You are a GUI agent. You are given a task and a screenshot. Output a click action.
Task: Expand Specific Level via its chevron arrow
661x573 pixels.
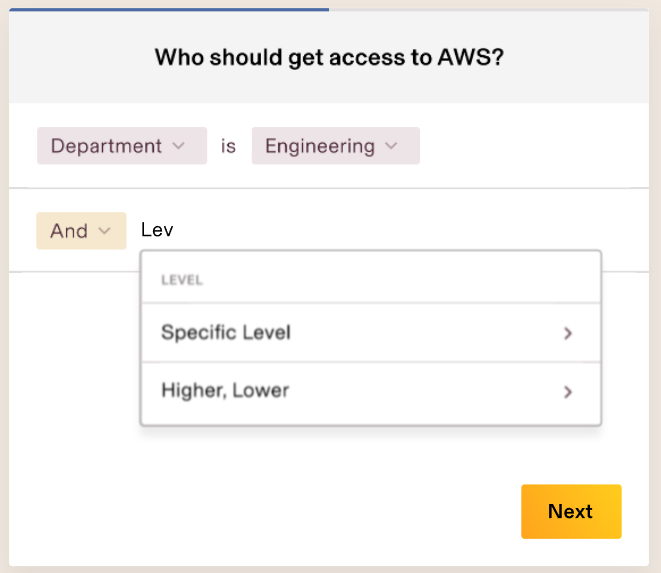[568, 334]
